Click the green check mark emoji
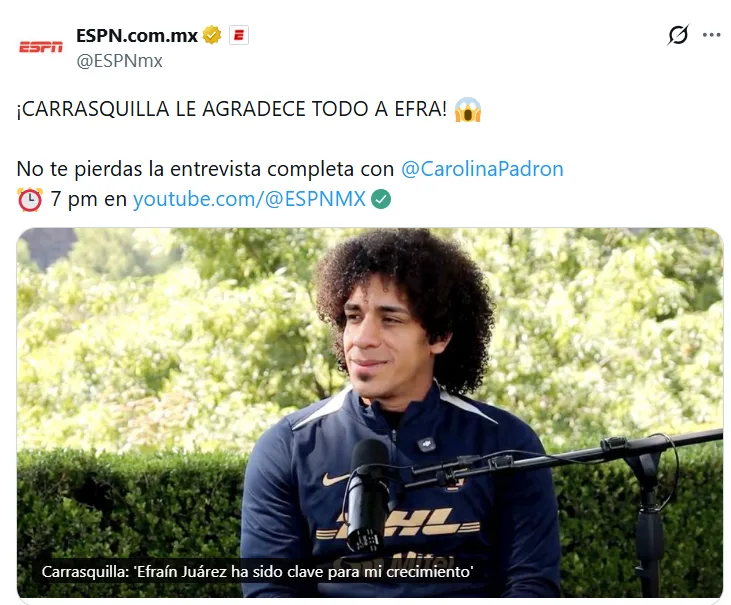Screen dimensions: 731x605 click(381, 199)
